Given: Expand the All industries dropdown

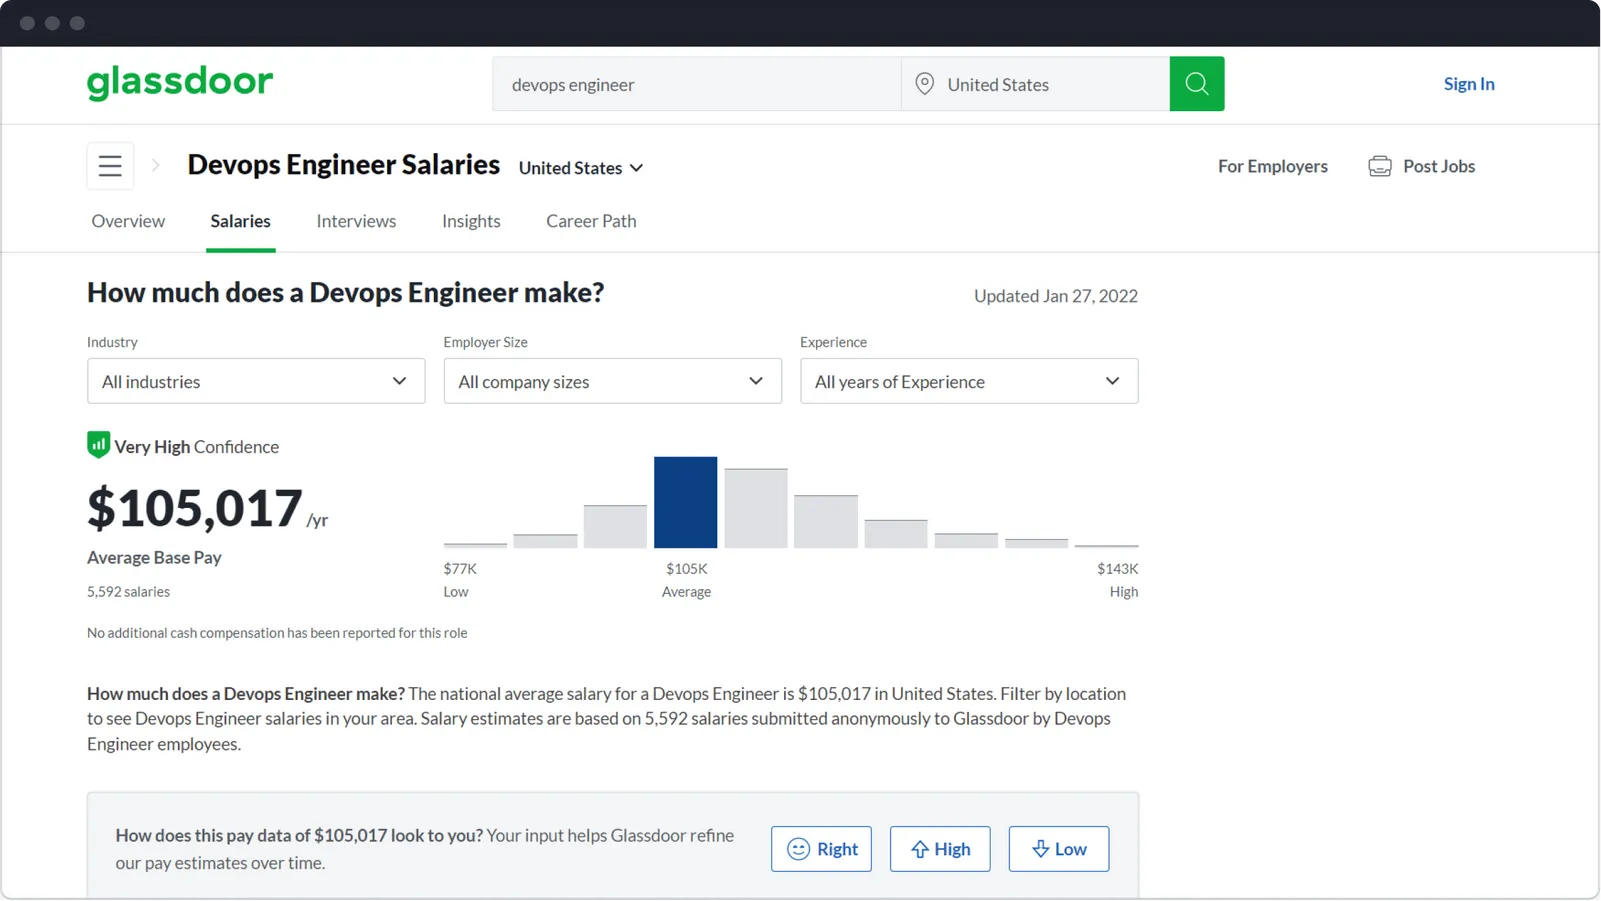Looking at the screenshot, I should 256,381.
